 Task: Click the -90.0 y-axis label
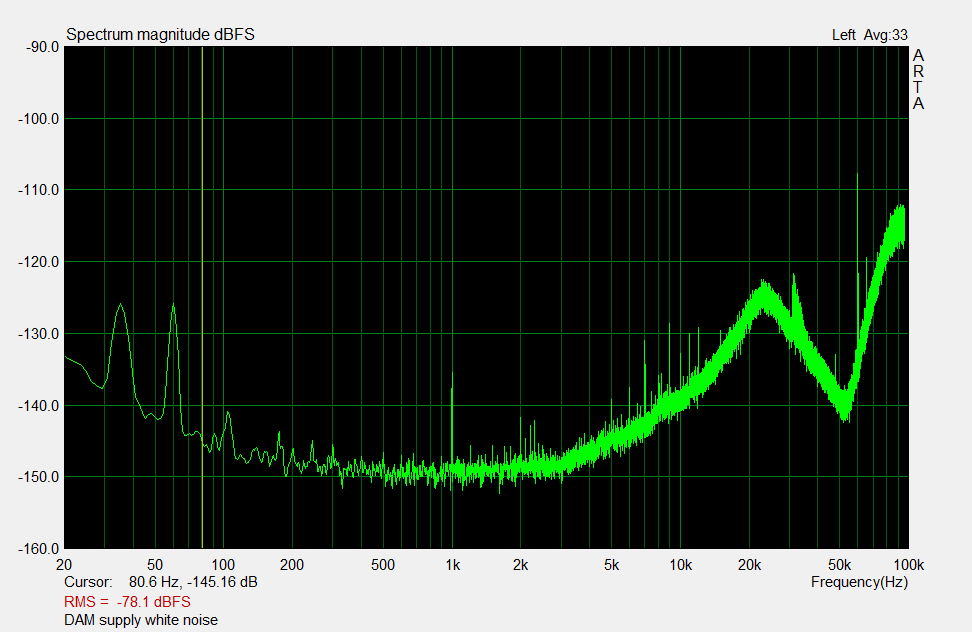tap(42, 47)
